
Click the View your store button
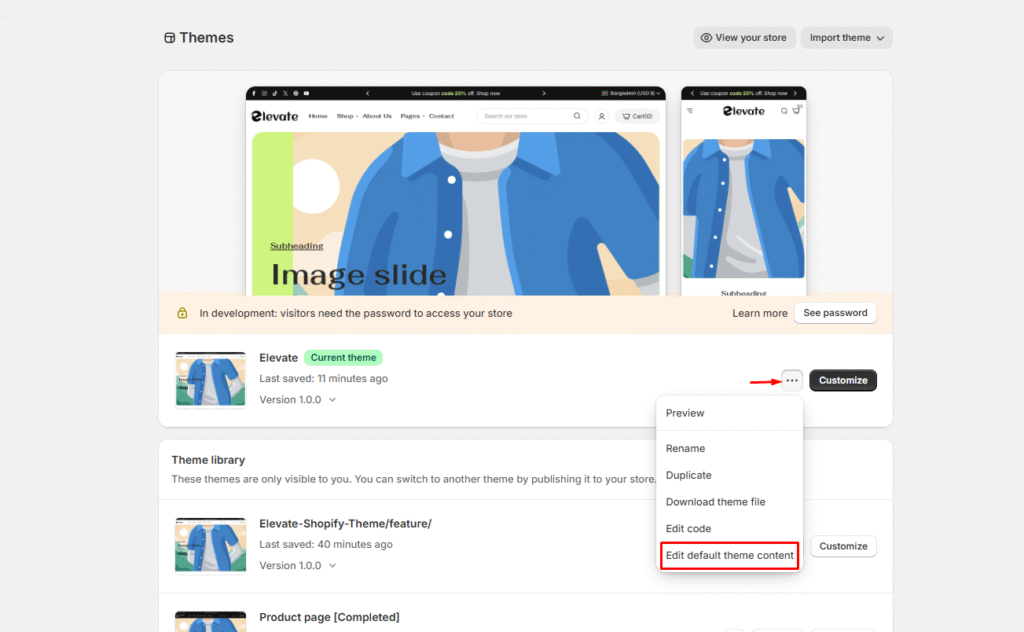[x=744, y=38]
